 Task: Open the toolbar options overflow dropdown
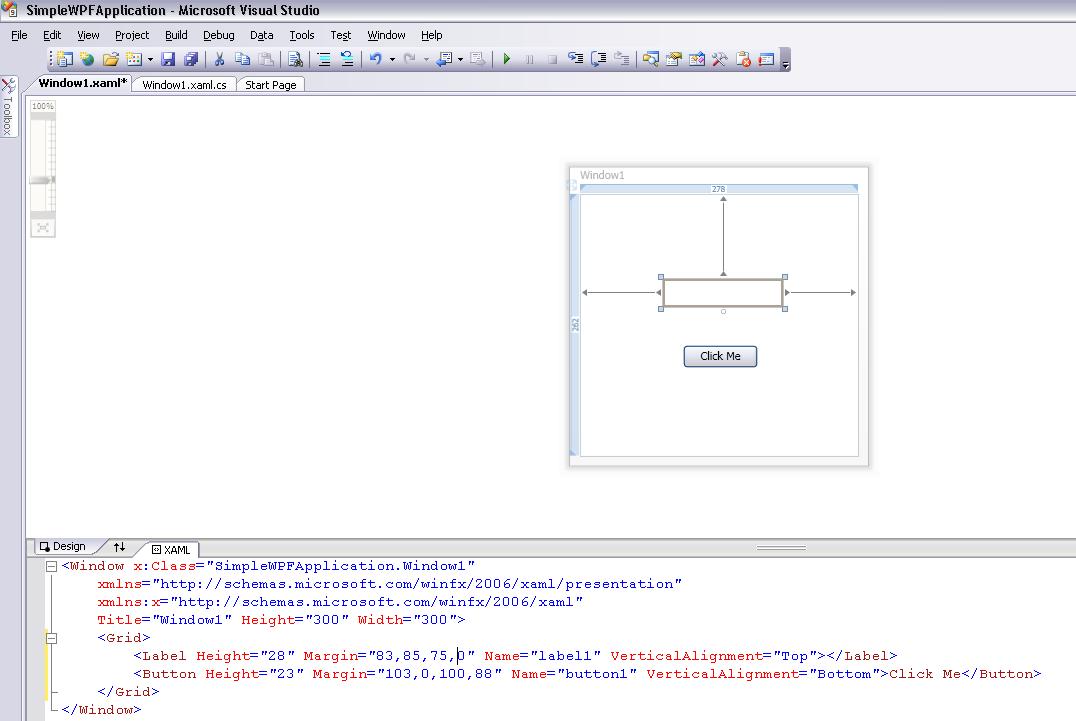coord(785,62)
